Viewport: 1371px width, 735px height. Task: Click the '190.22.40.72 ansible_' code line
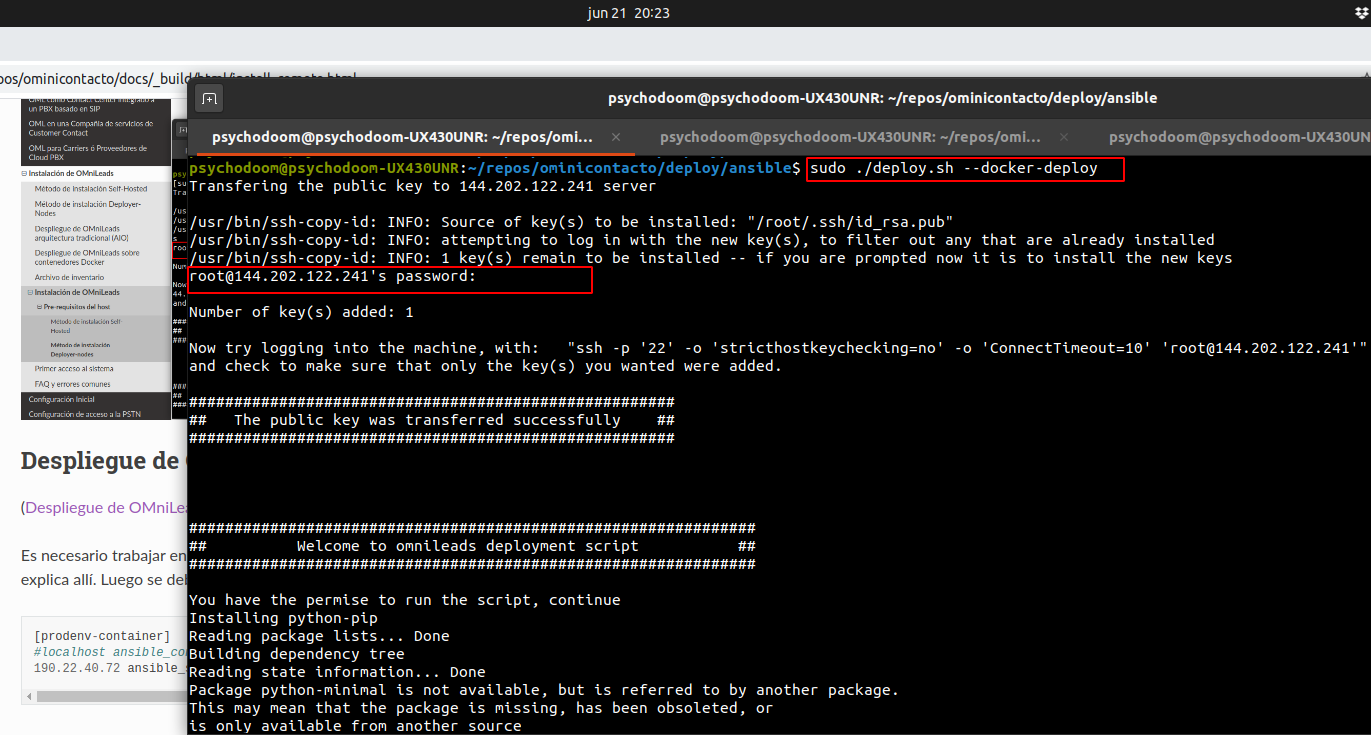coord(110,668)
